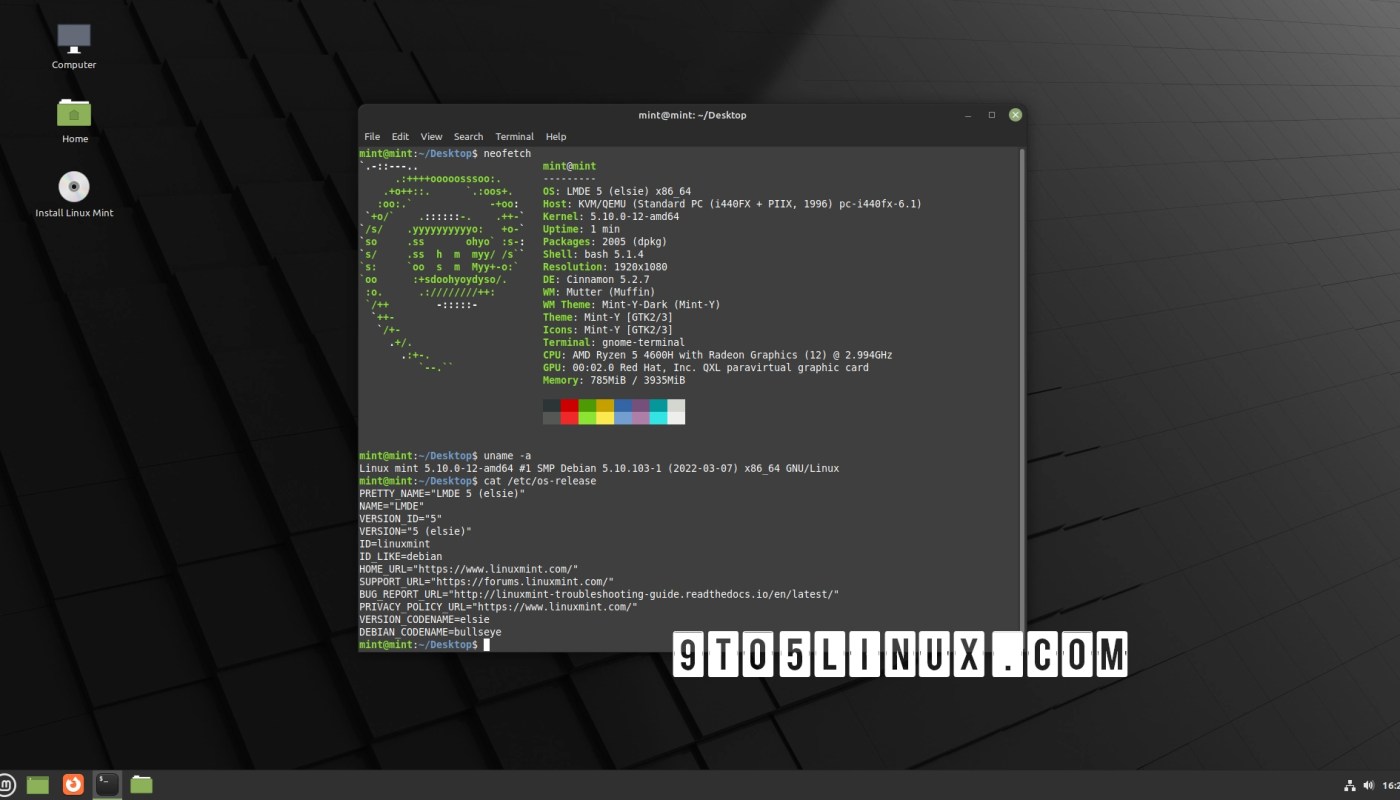Click the VERSION_CODENAME=elsie line
The width and height of the screenshot is (1400, 800).
pyautogui.click(x=424, y=619)
